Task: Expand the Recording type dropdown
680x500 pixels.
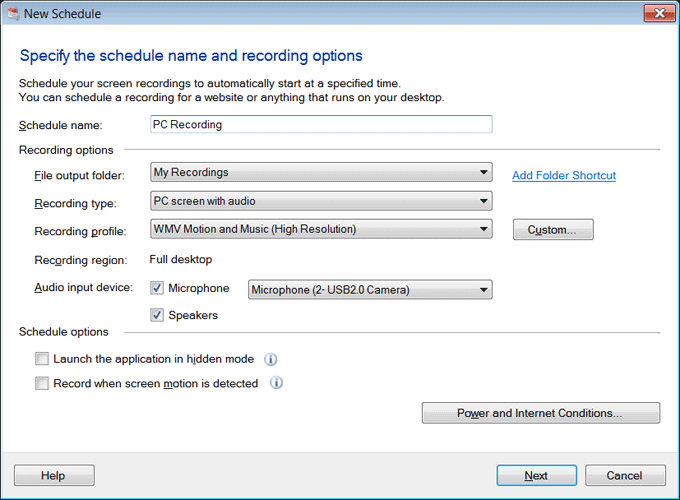Action: pyautogui.click(x=321, y=201)
